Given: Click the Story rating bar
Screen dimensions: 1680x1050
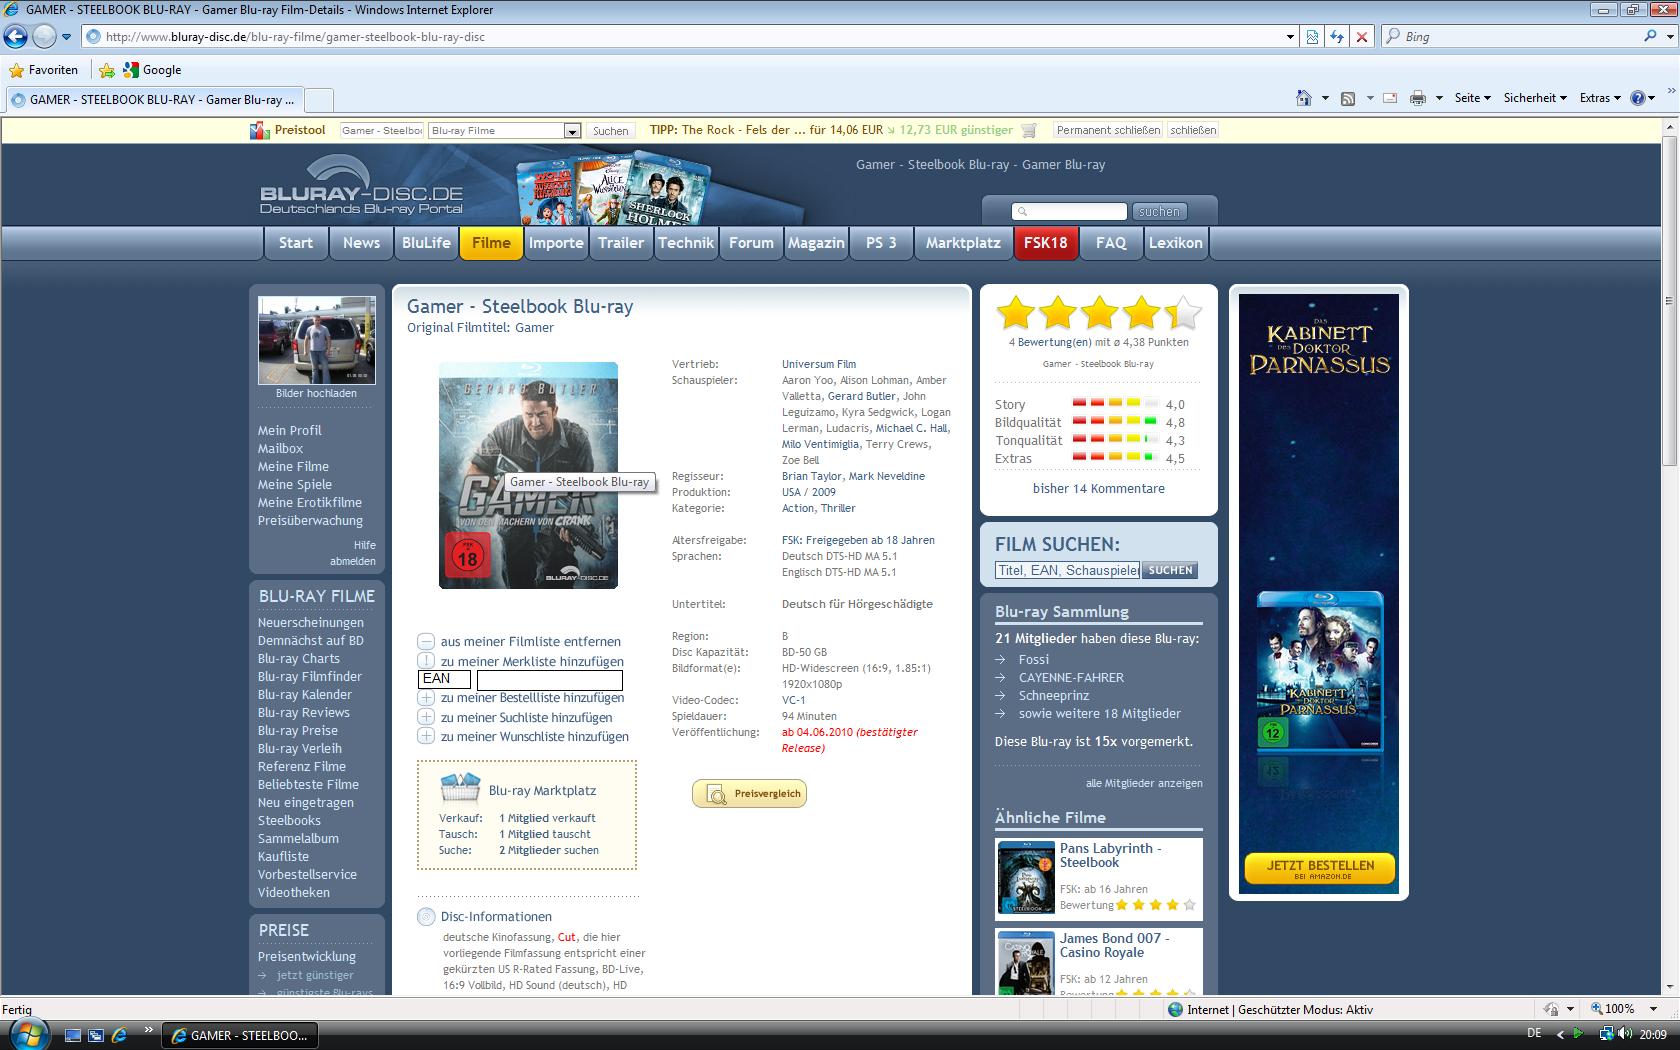Looking at the screenshot, I should [1115, 404].
